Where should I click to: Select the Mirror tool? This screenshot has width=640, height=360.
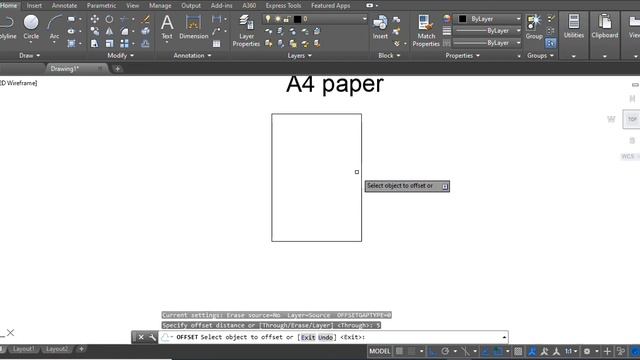click(109, 31)
